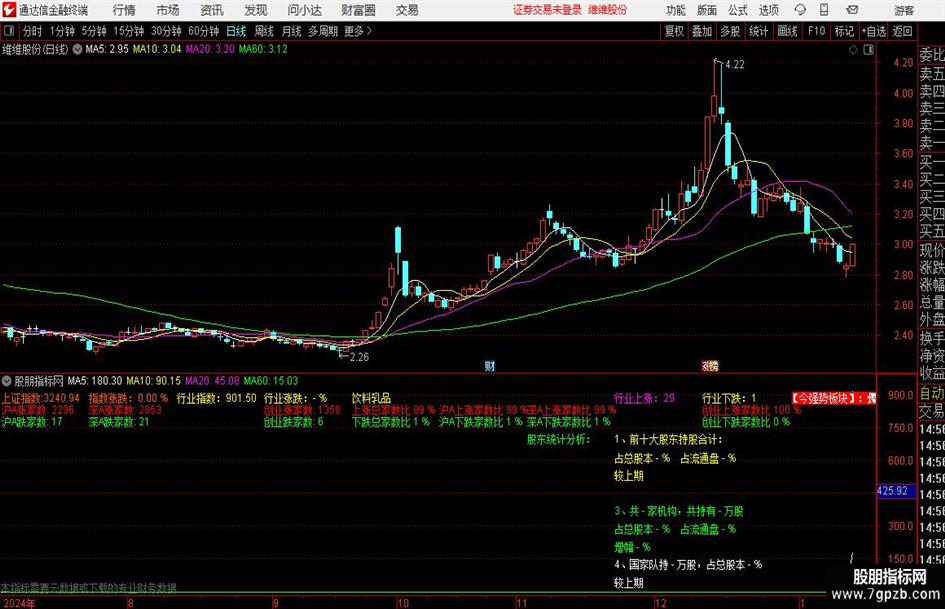Image resolution: width=945 pixels, height=609 pixels.
Task: Open the 交易 menu
Action: (x=407, y=10)
